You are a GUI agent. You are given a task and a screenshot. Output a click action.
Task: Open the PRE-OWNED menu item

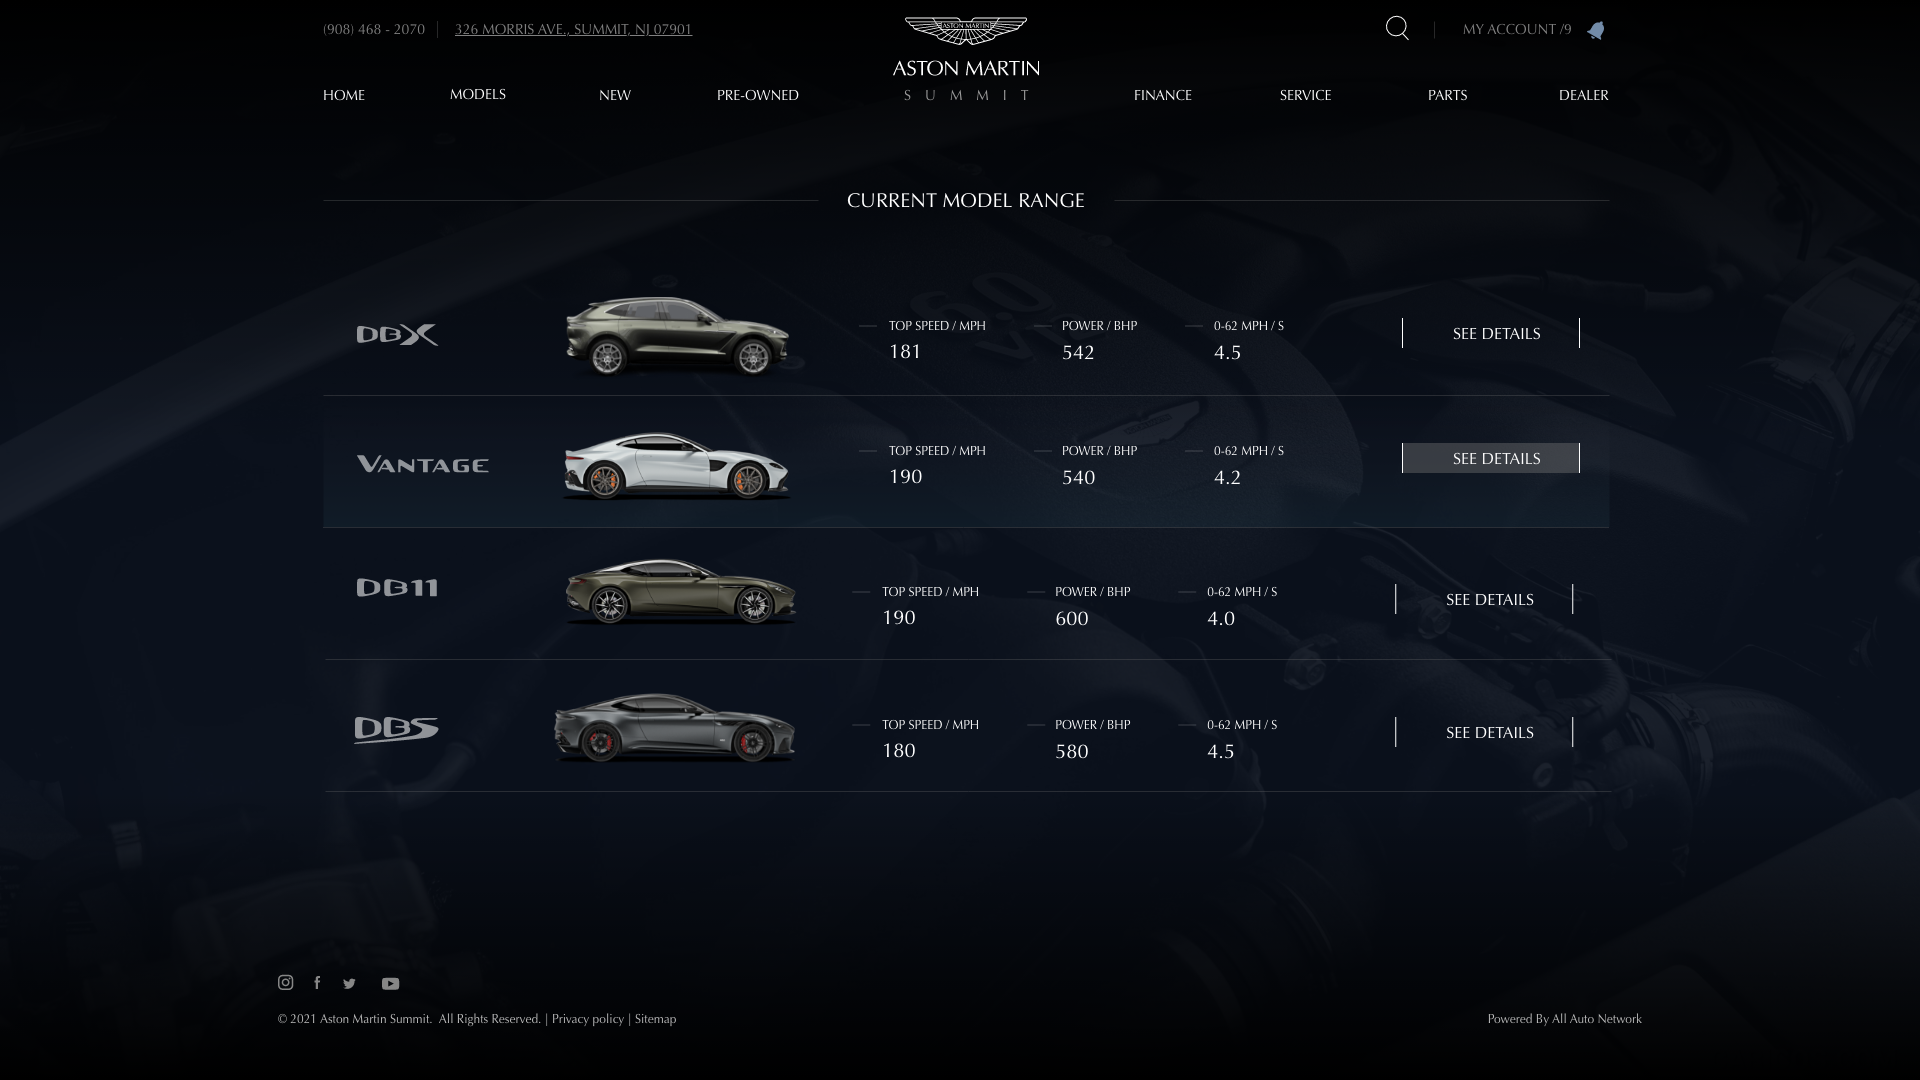(758, 95)
